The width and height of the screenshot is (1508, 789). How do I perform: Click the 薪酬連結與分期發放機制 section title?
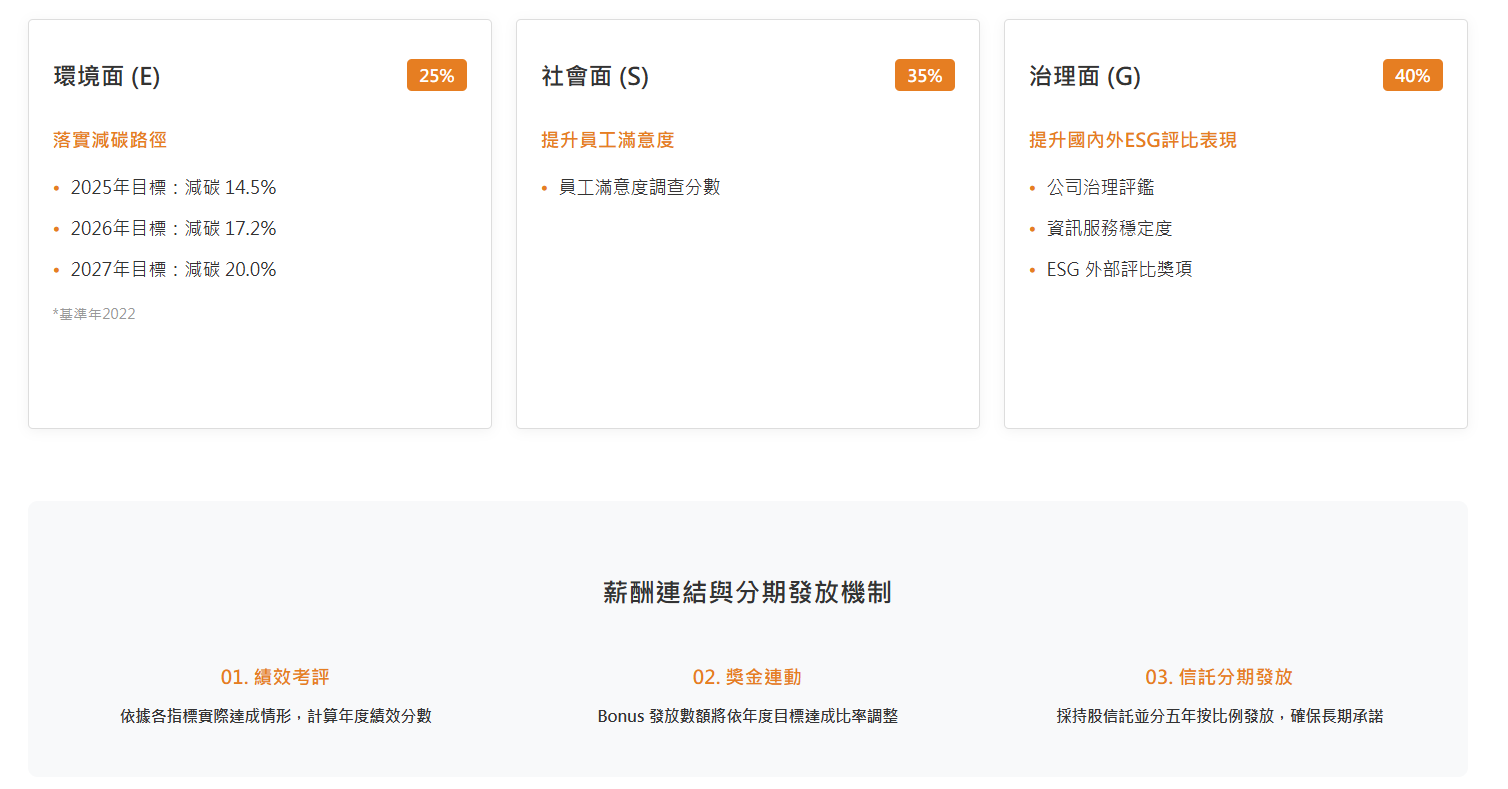(747, 592)
